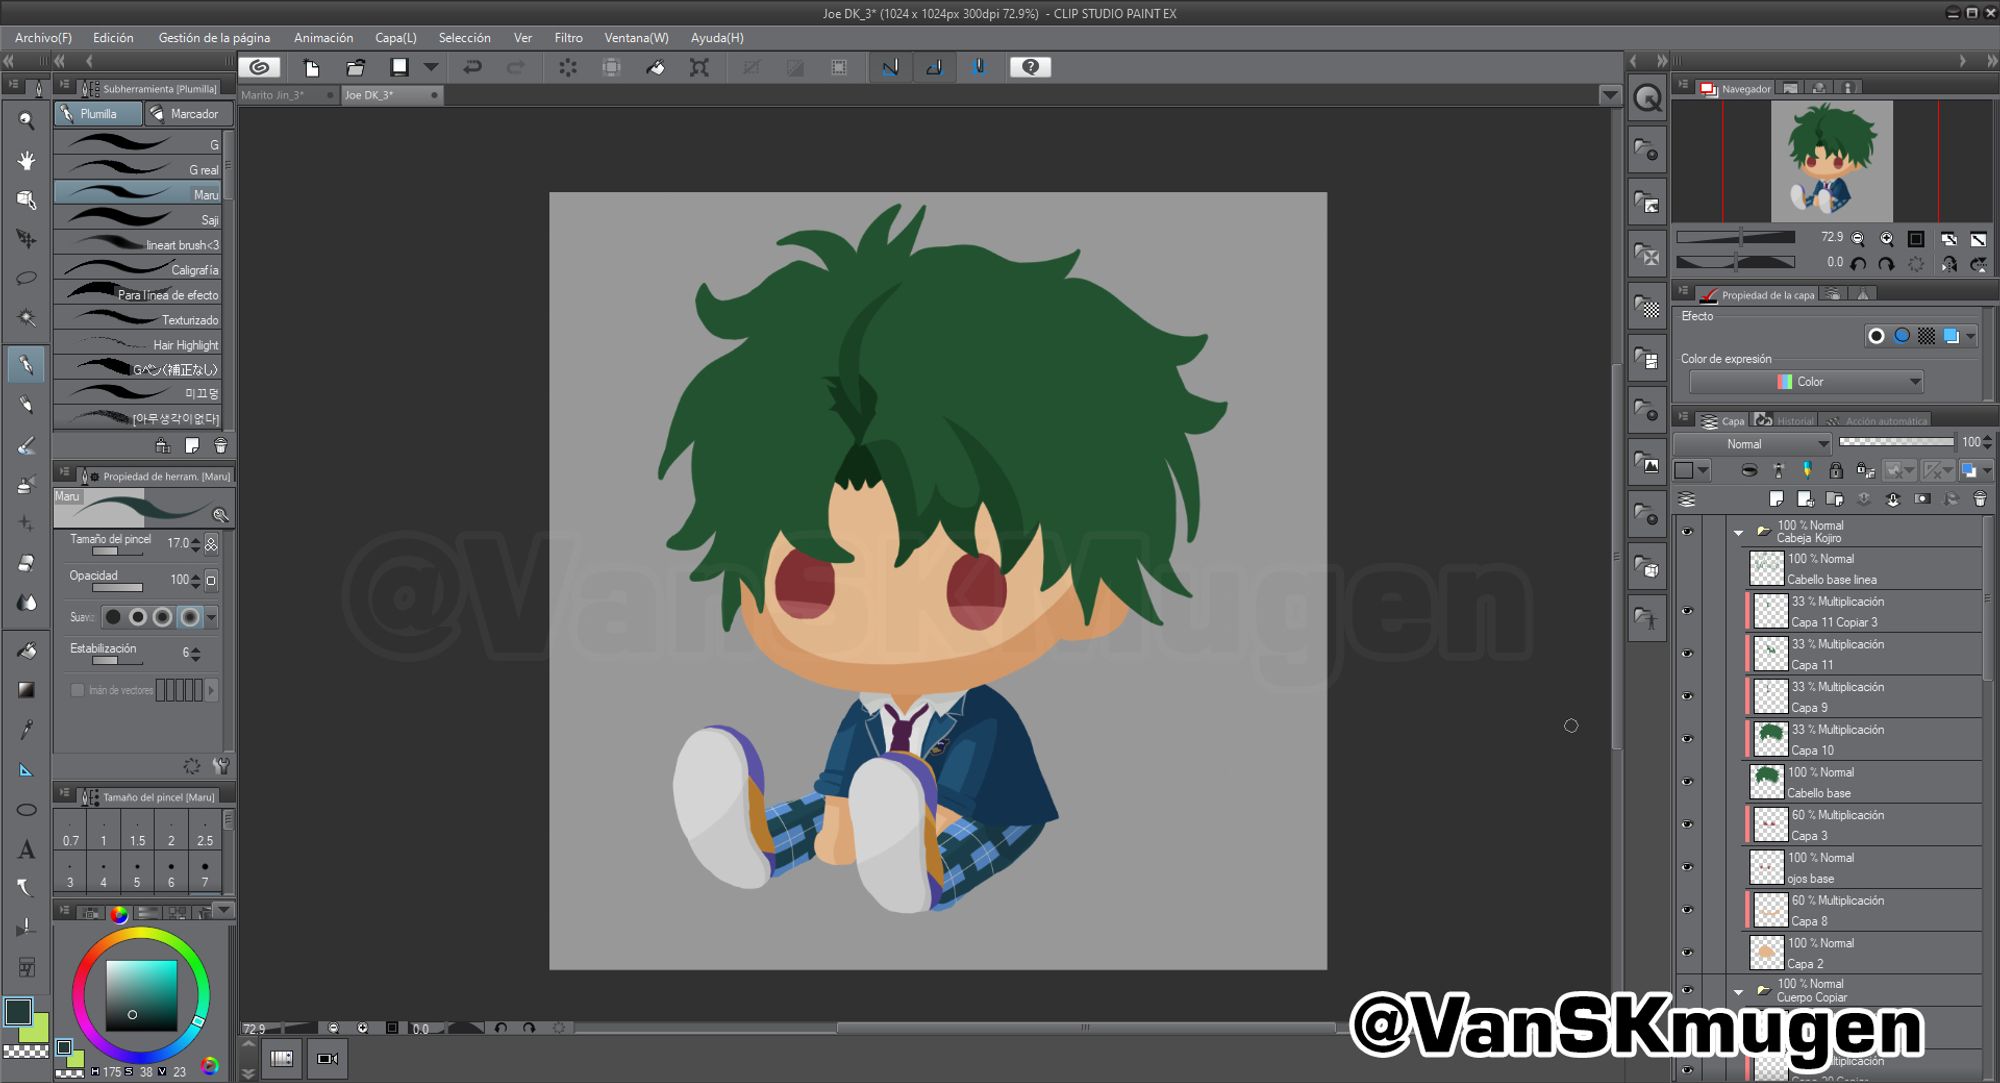Hide the Cabello base layer

pyautogui.click(x=1688, y=782)
